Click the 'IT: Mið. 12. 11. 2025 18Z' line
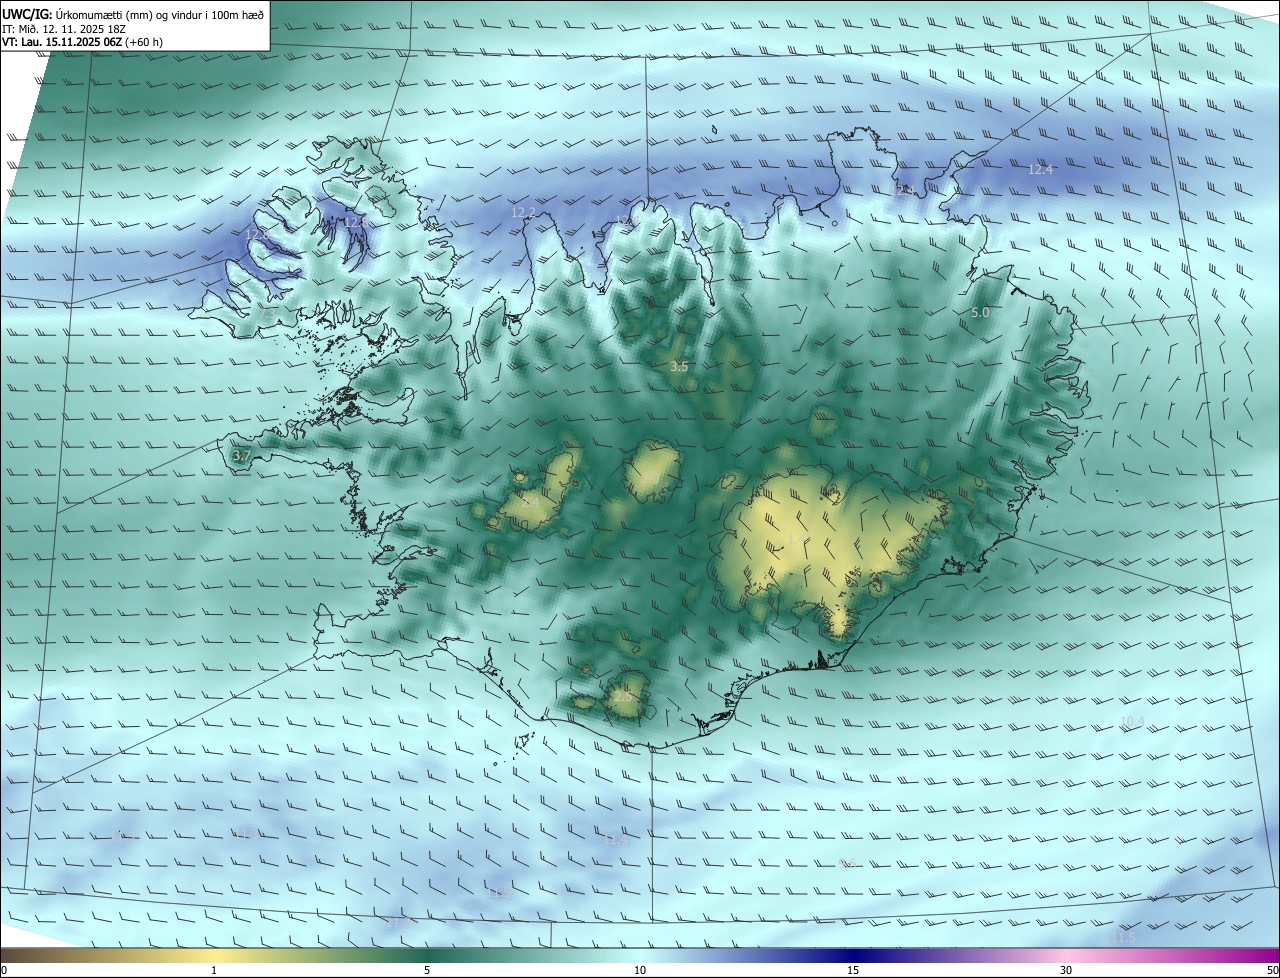Screen dimensions: 1280x978 pyautogui.click(x=64, y=29)
